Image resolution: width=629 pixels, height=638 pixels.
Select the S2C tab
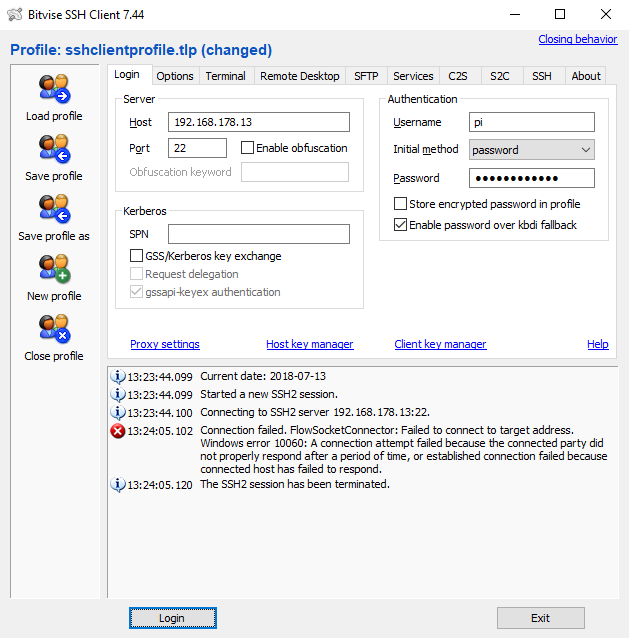point(500,76)
